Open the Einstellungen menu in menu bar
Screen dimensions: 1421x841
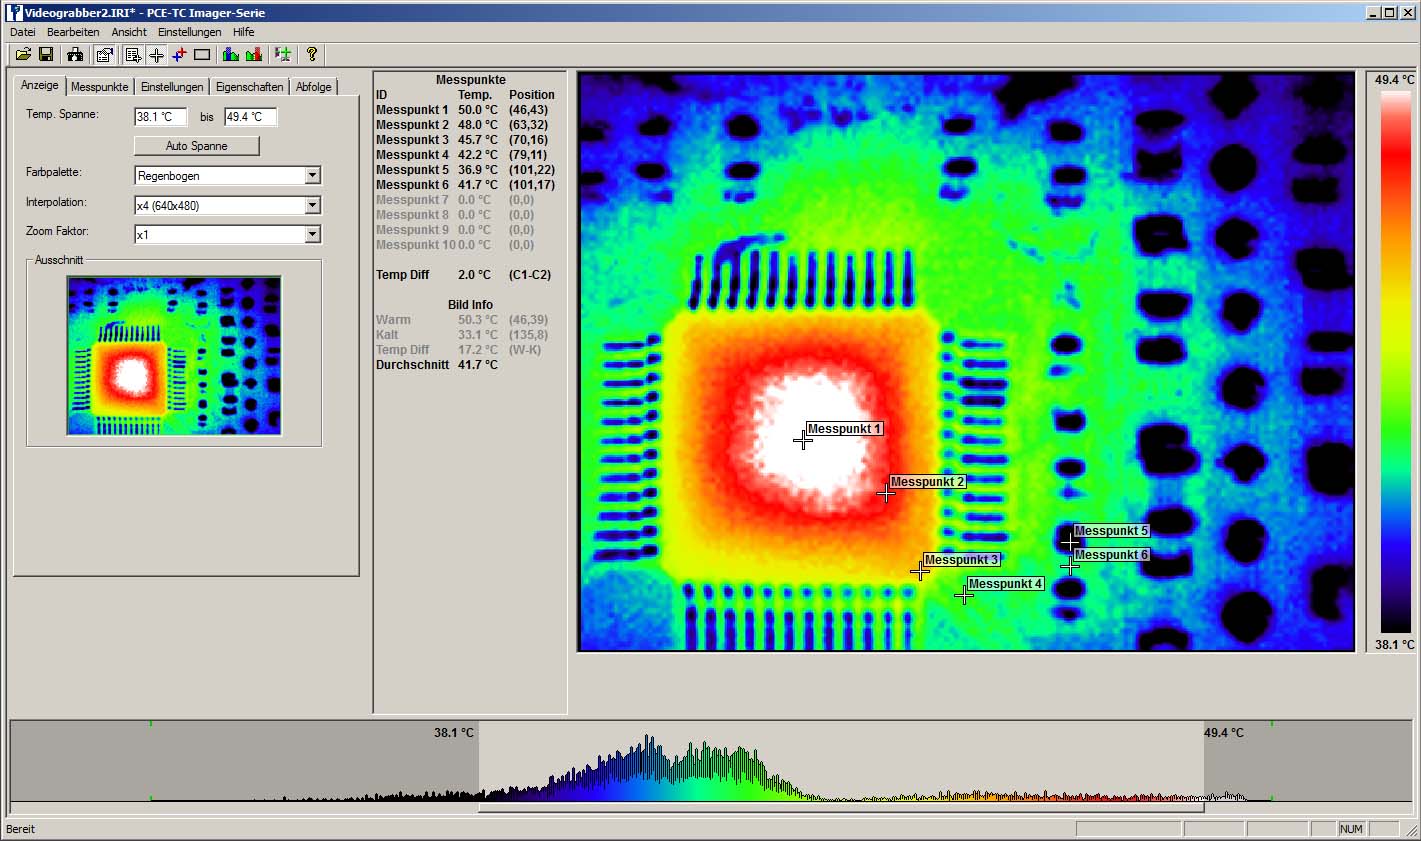[x=189, y=32]
